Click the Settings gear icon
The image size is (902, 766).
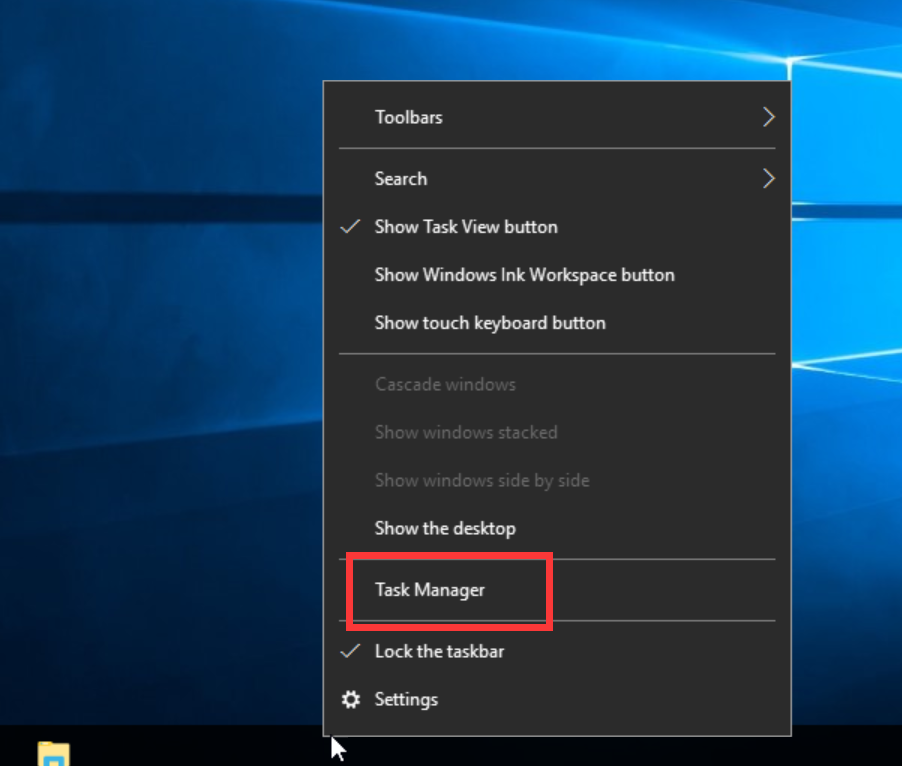point(351,699)
